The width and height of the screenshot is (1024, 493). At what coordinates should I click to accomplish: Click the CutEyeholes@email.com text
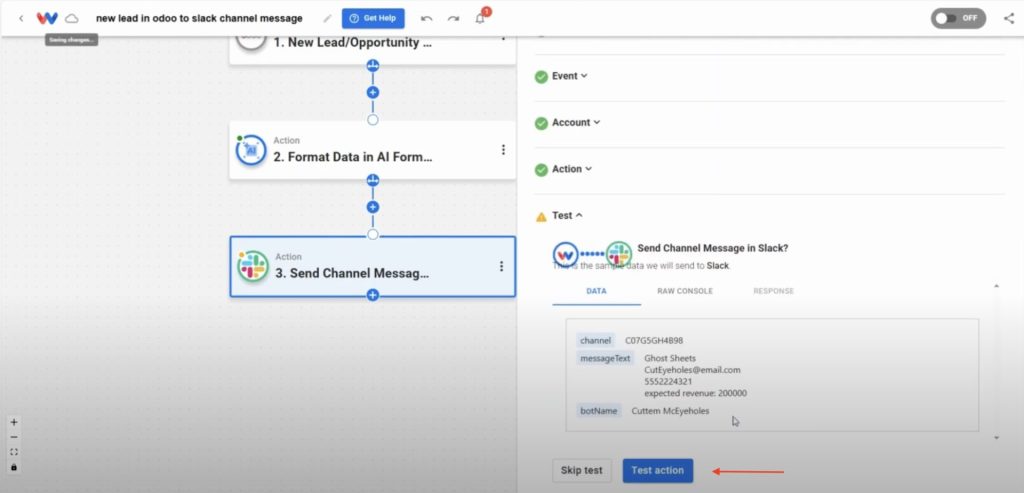[692, 370]
